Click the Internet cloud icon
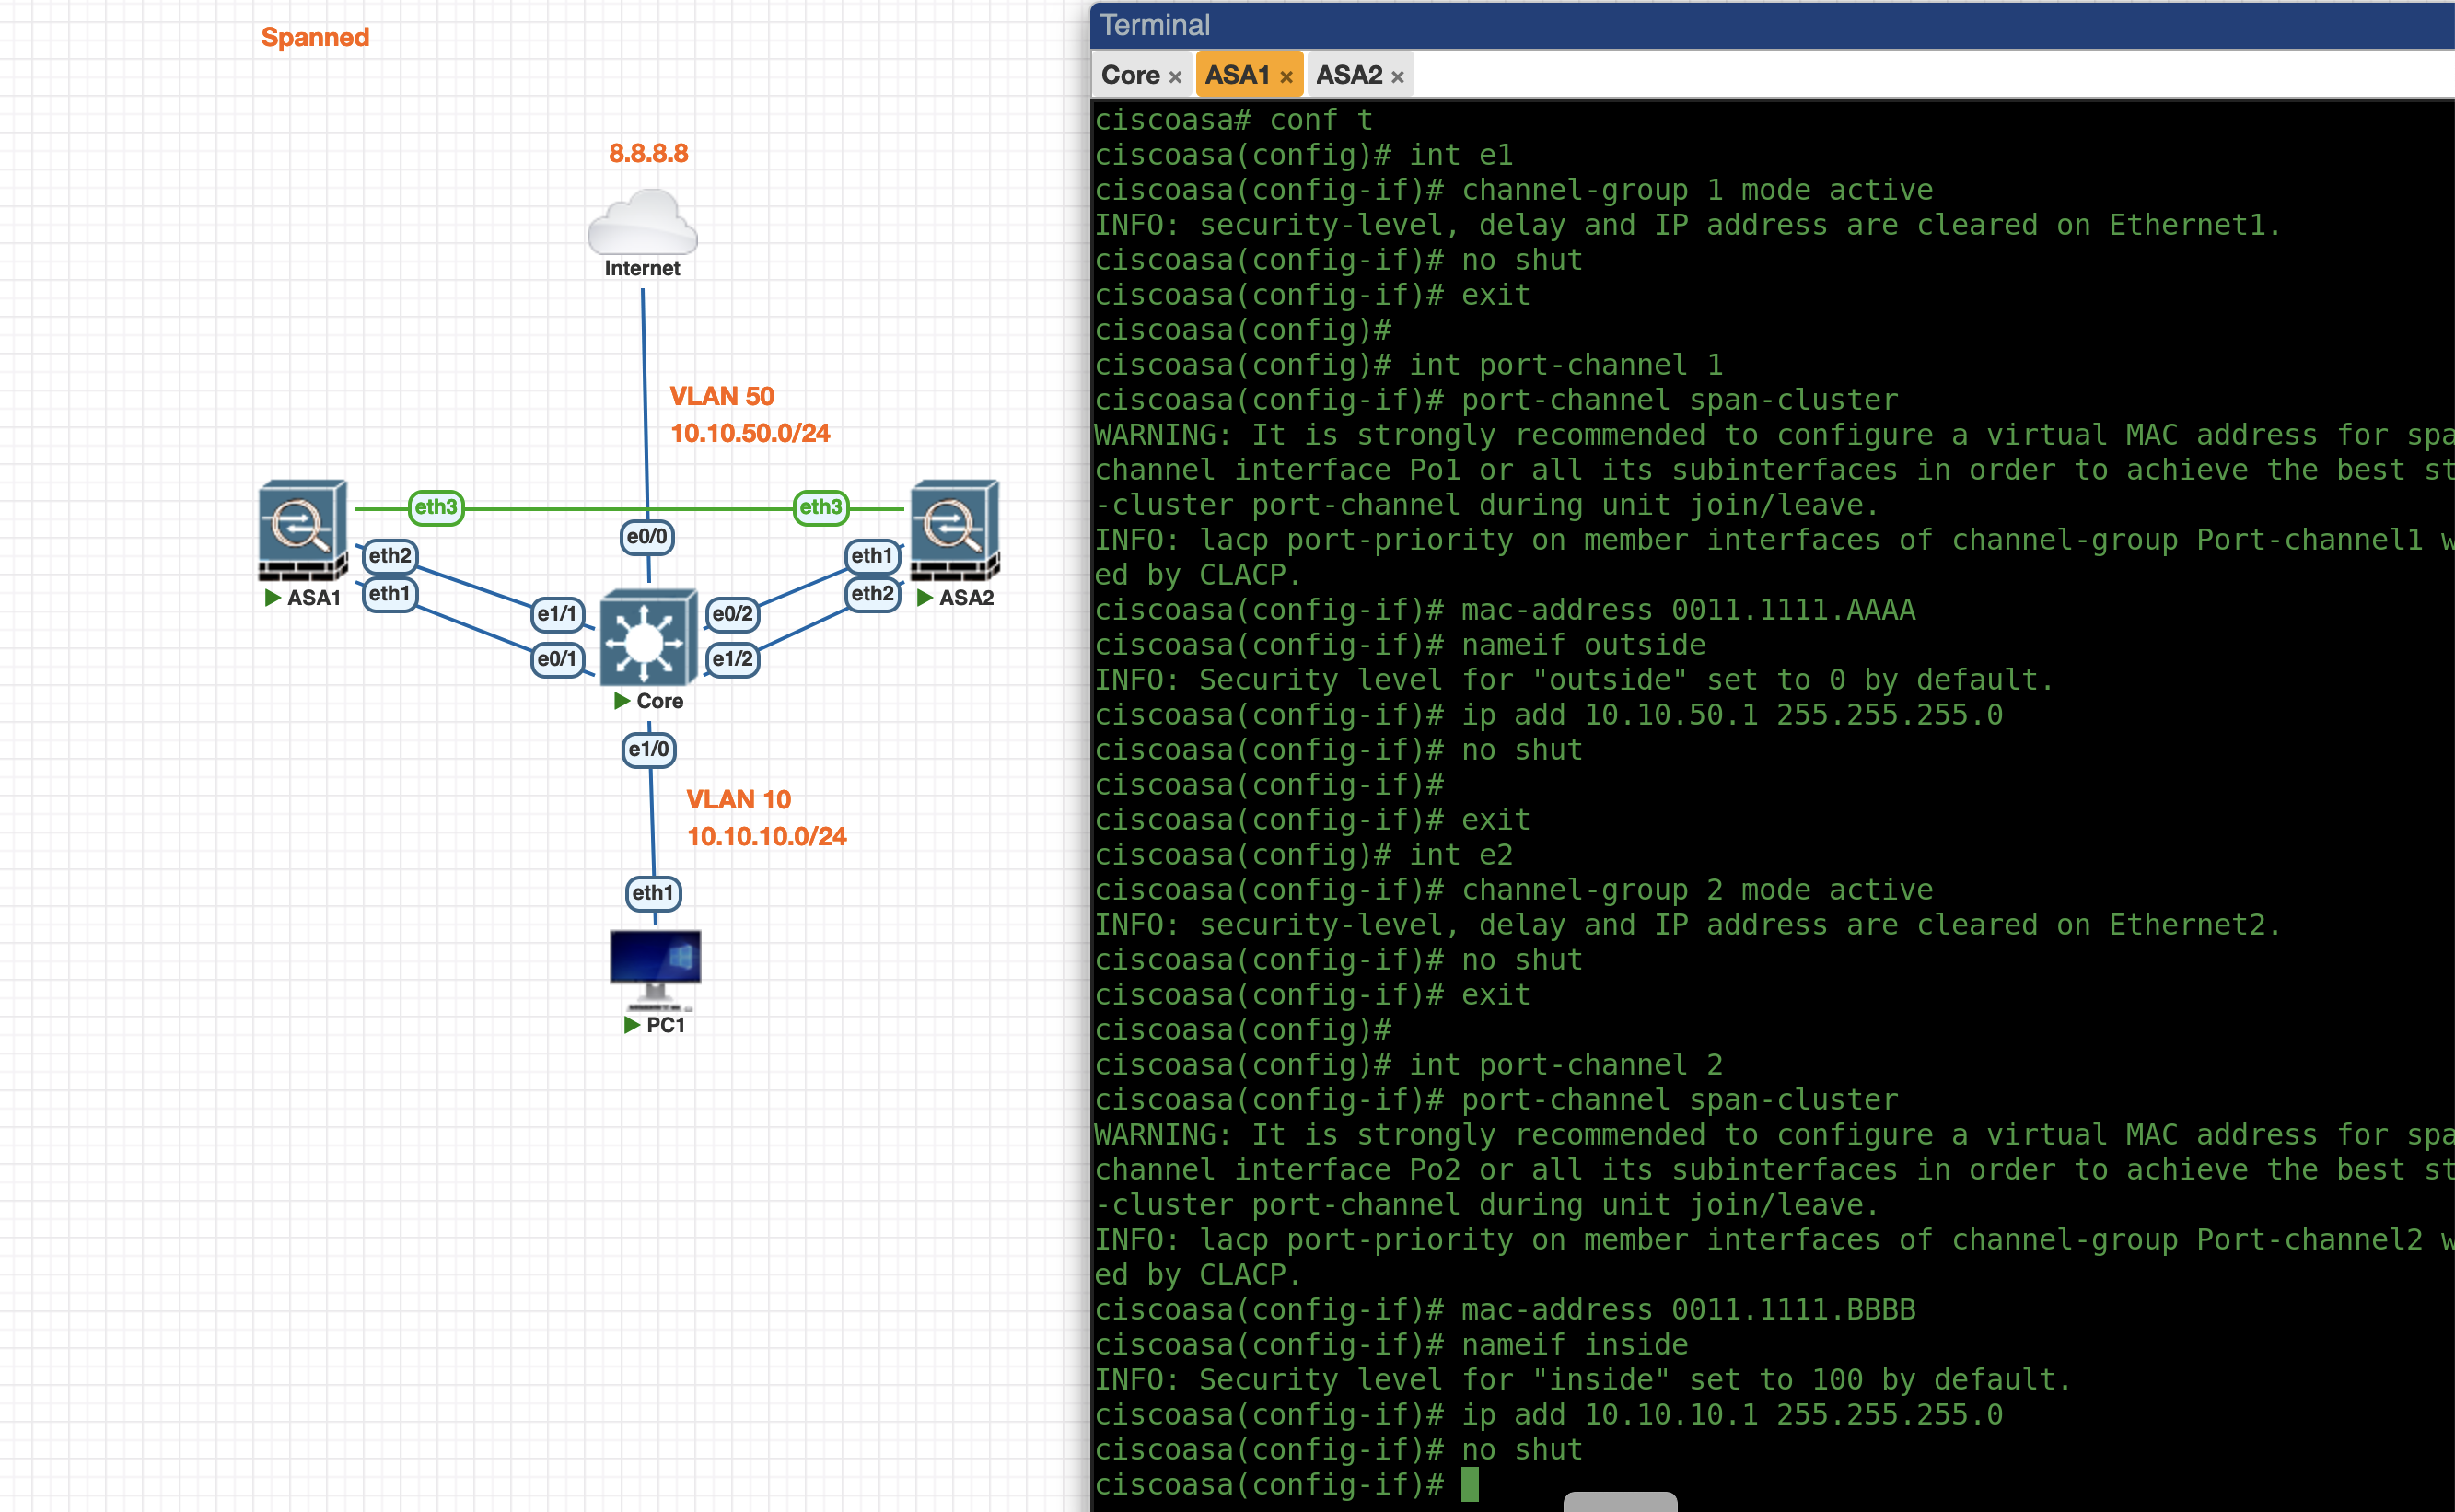Screen dimensions: 2455x1512 [642, 224]
